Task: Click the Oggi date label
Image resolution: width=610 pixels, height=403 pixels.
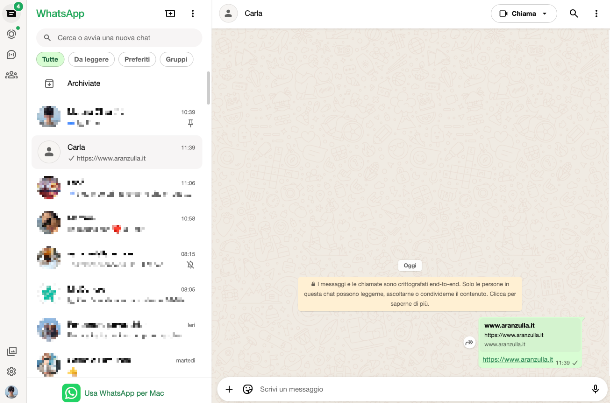Action: click(410, 265)
